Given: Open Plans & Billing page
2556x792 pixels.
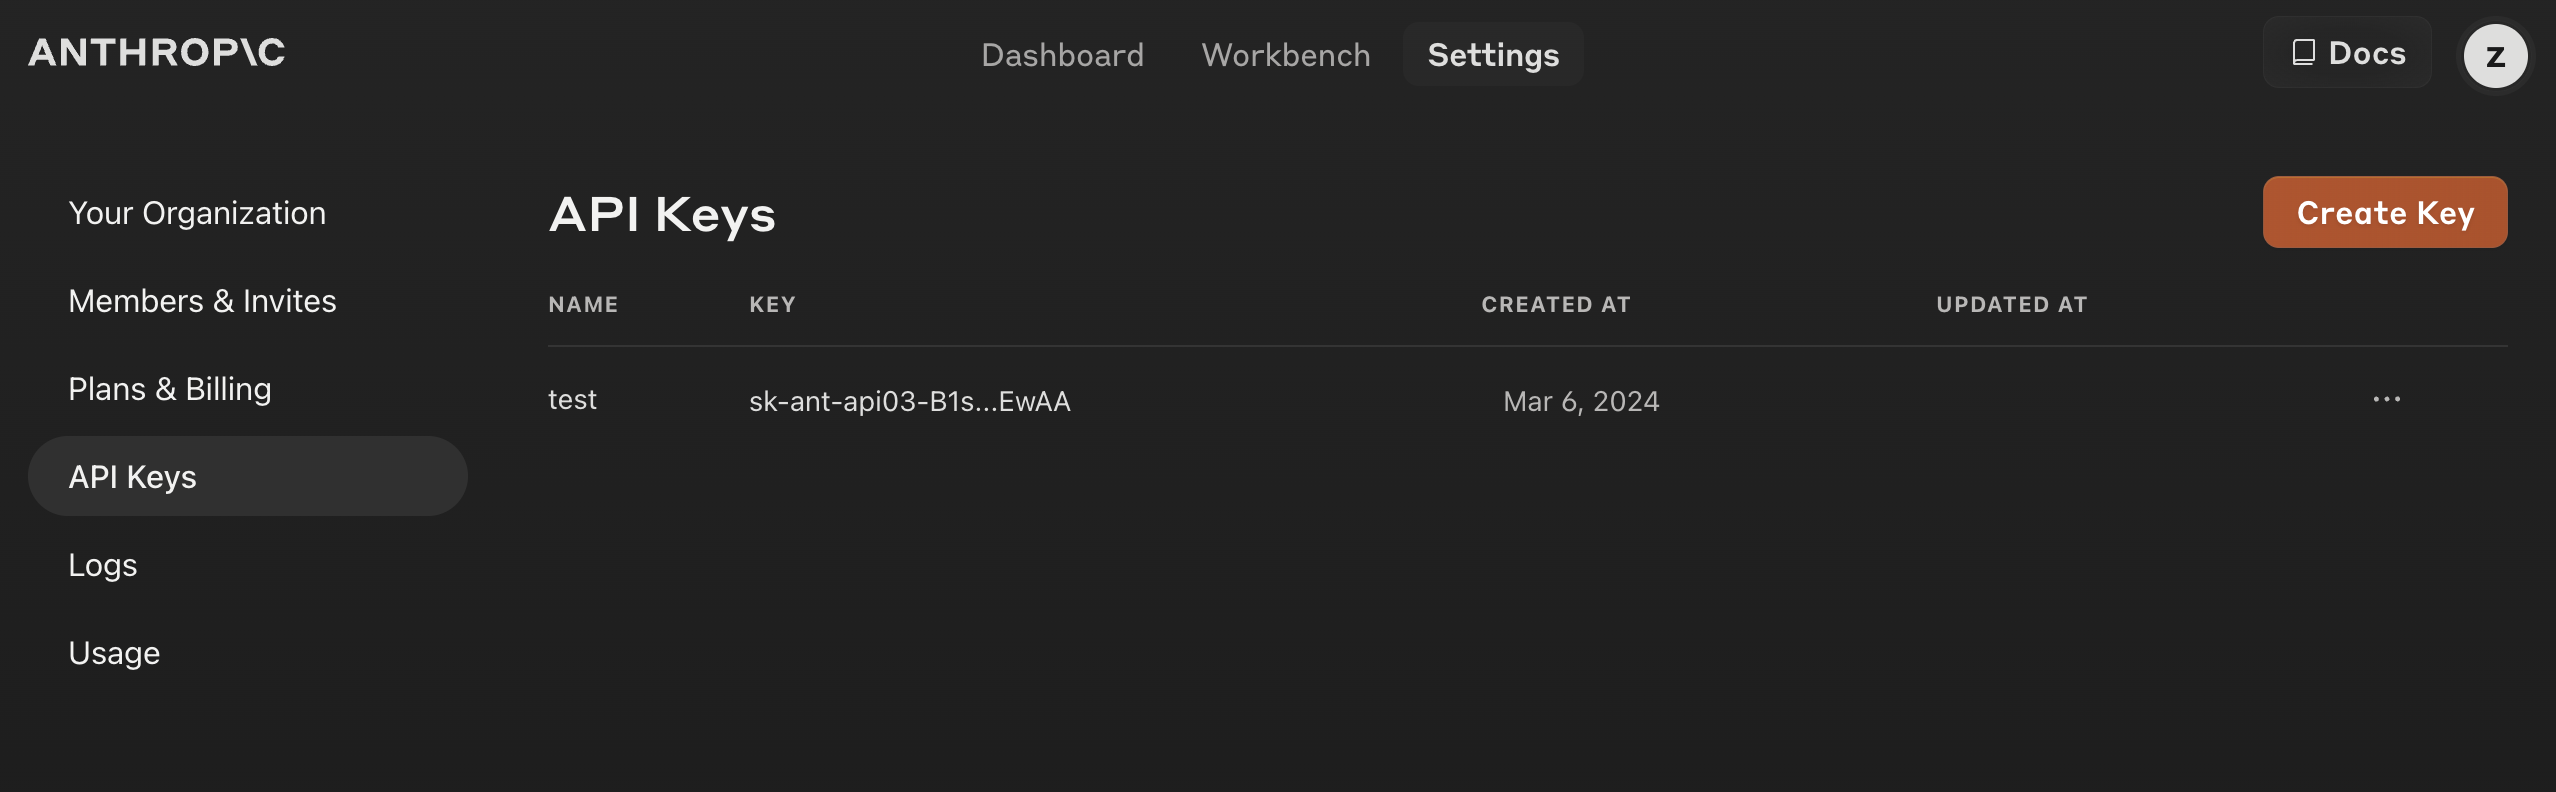Looking at the screenshot, I should pyautogui.click(x=170, y=389).
